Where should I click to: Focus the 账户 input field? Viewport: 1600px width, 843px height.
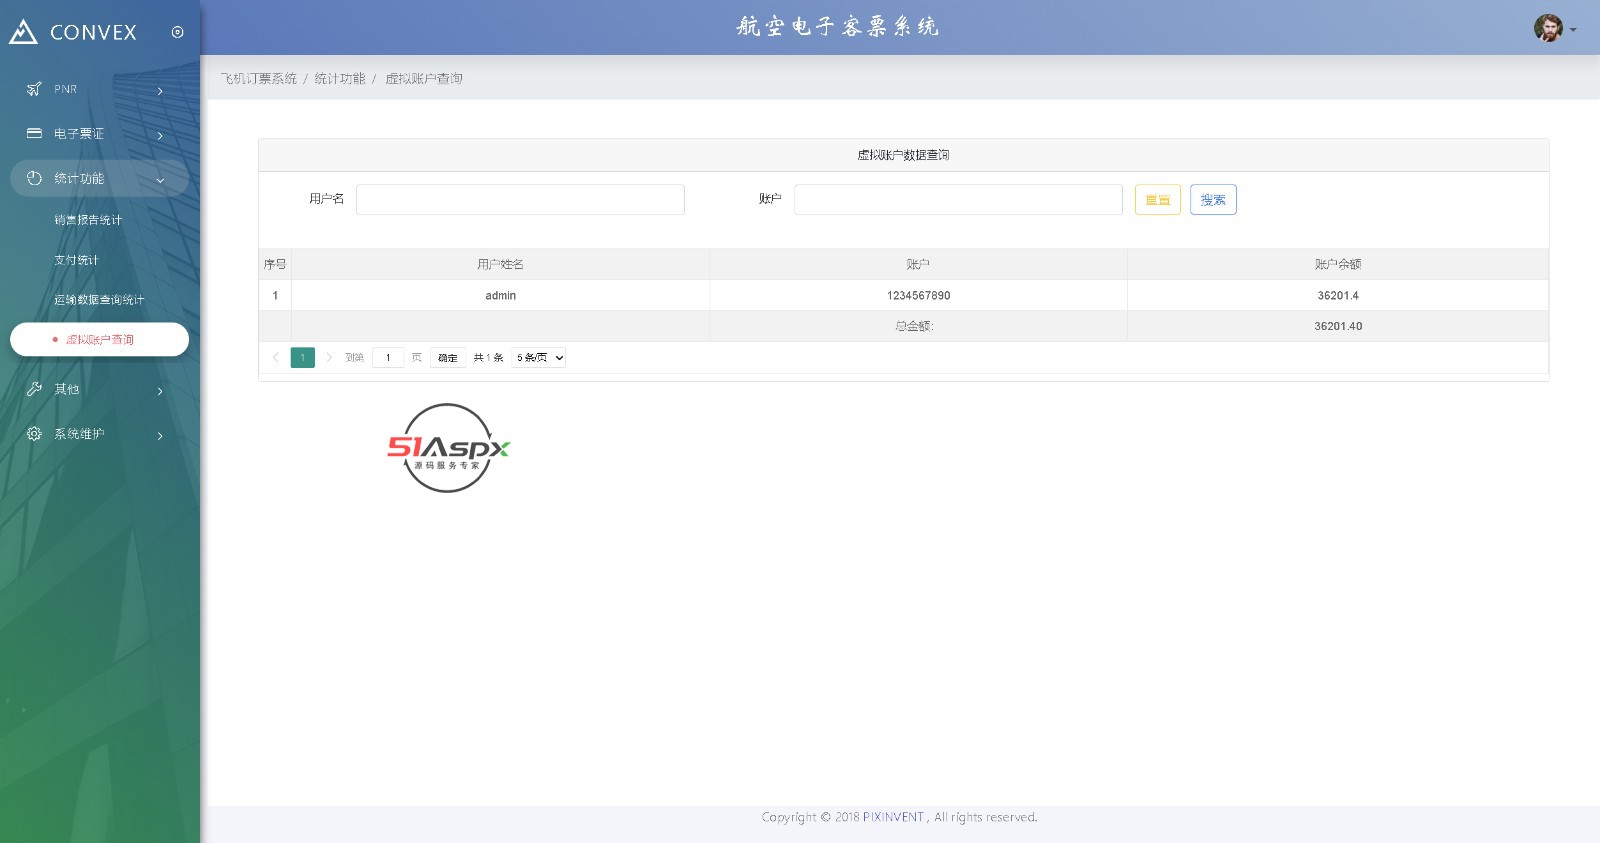point(958,199)
